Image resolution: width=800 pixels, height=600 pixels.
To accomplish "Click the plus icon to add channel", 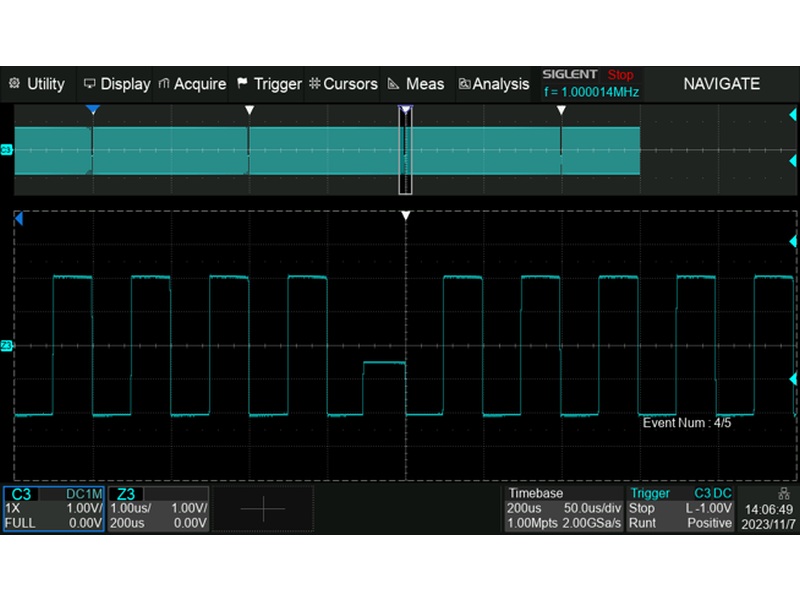I will (262, 509).
